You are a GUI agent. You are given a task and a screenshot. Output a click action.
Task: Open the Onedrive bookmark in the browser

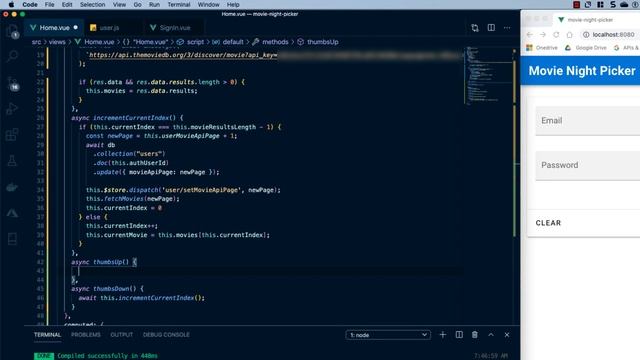tap(542, 48)
